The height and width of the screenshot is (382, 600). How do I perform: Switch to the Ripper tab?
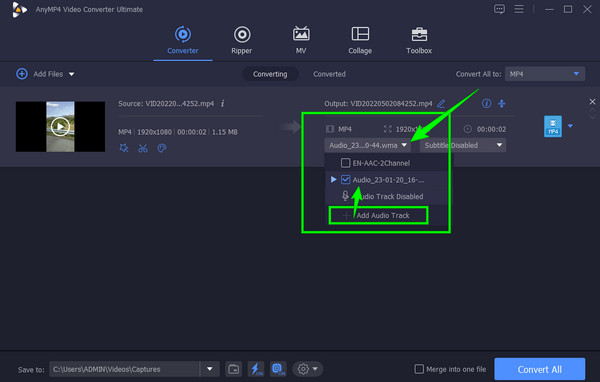[242, 40]
